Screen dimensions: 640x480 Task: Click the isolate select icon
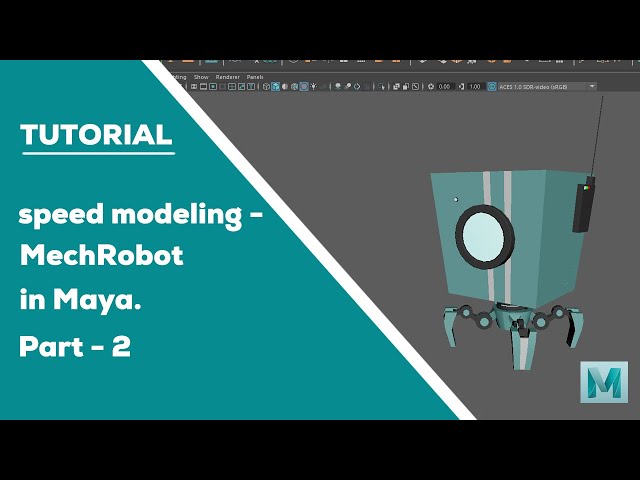[381, 87]
